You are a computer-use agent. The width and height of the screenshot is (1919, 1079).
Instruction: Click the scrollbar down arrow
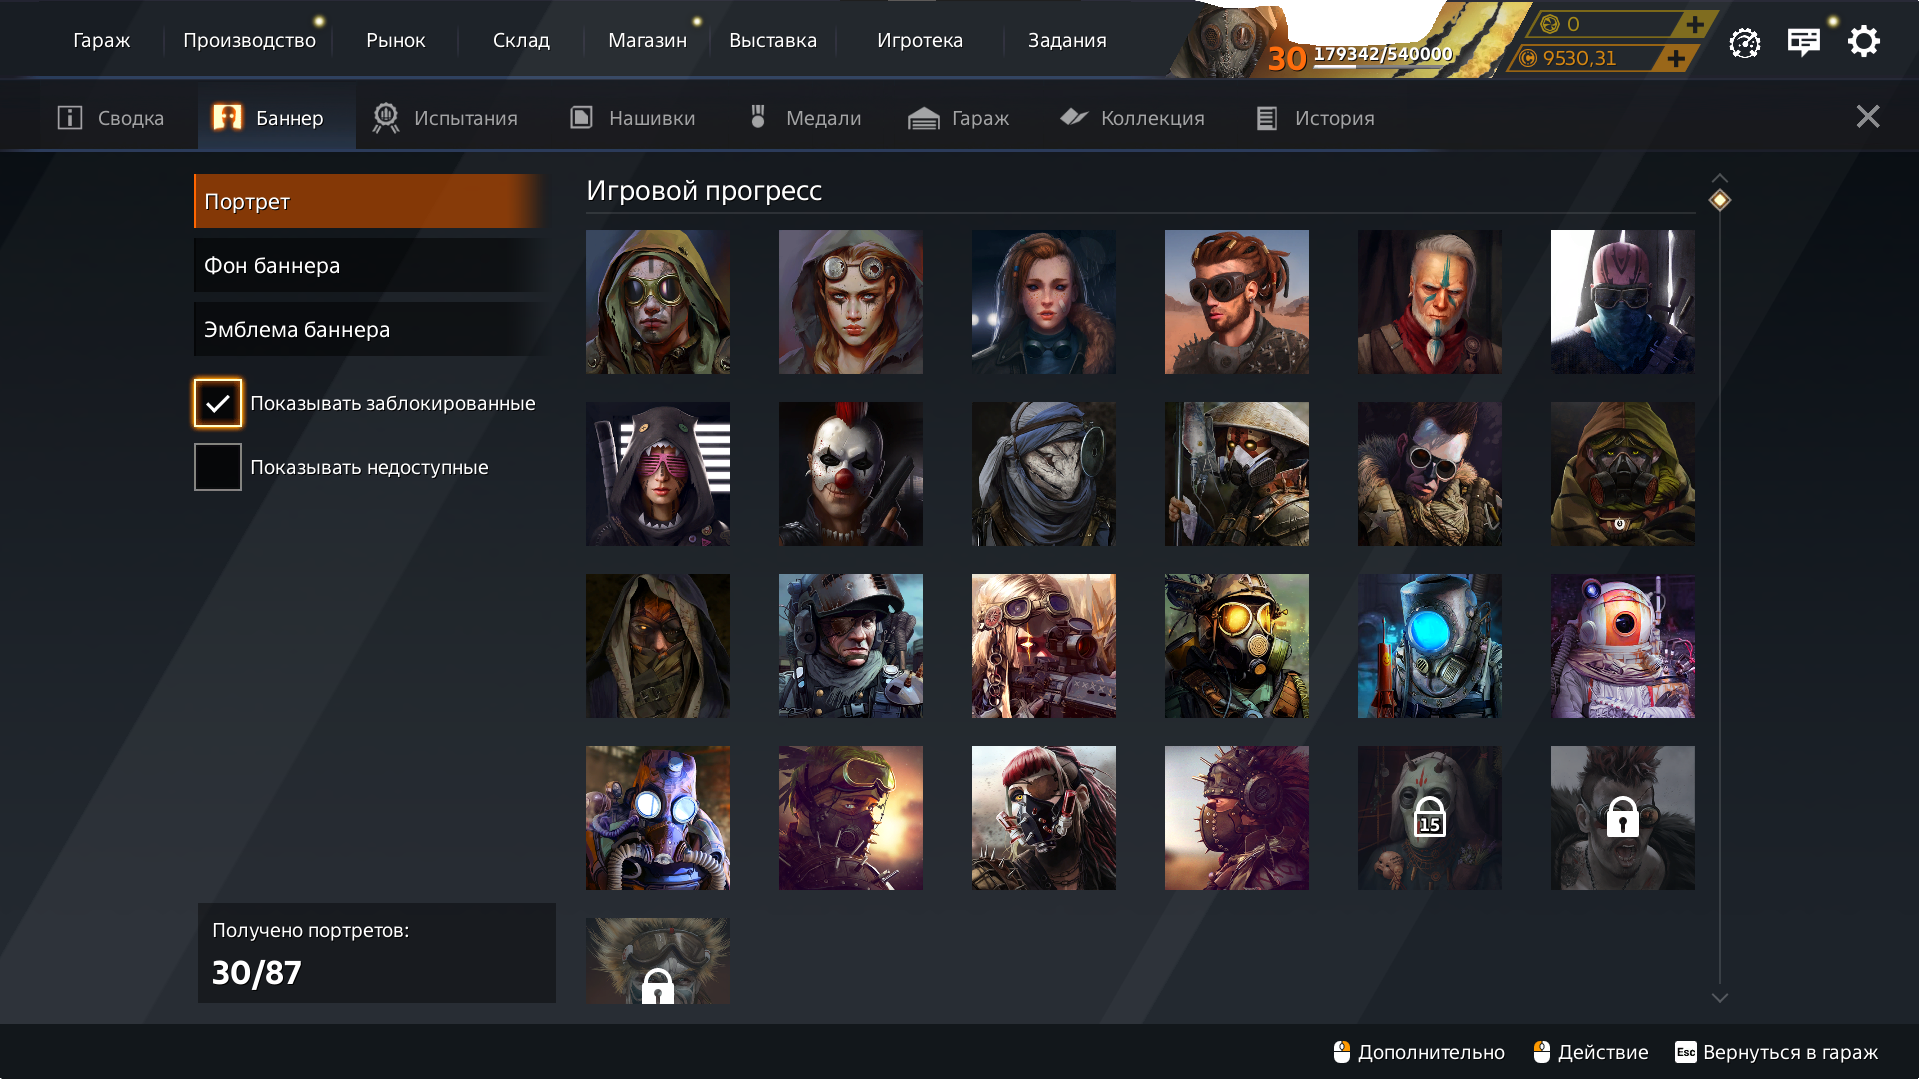pyautogui.click(x=1719, y=998)
